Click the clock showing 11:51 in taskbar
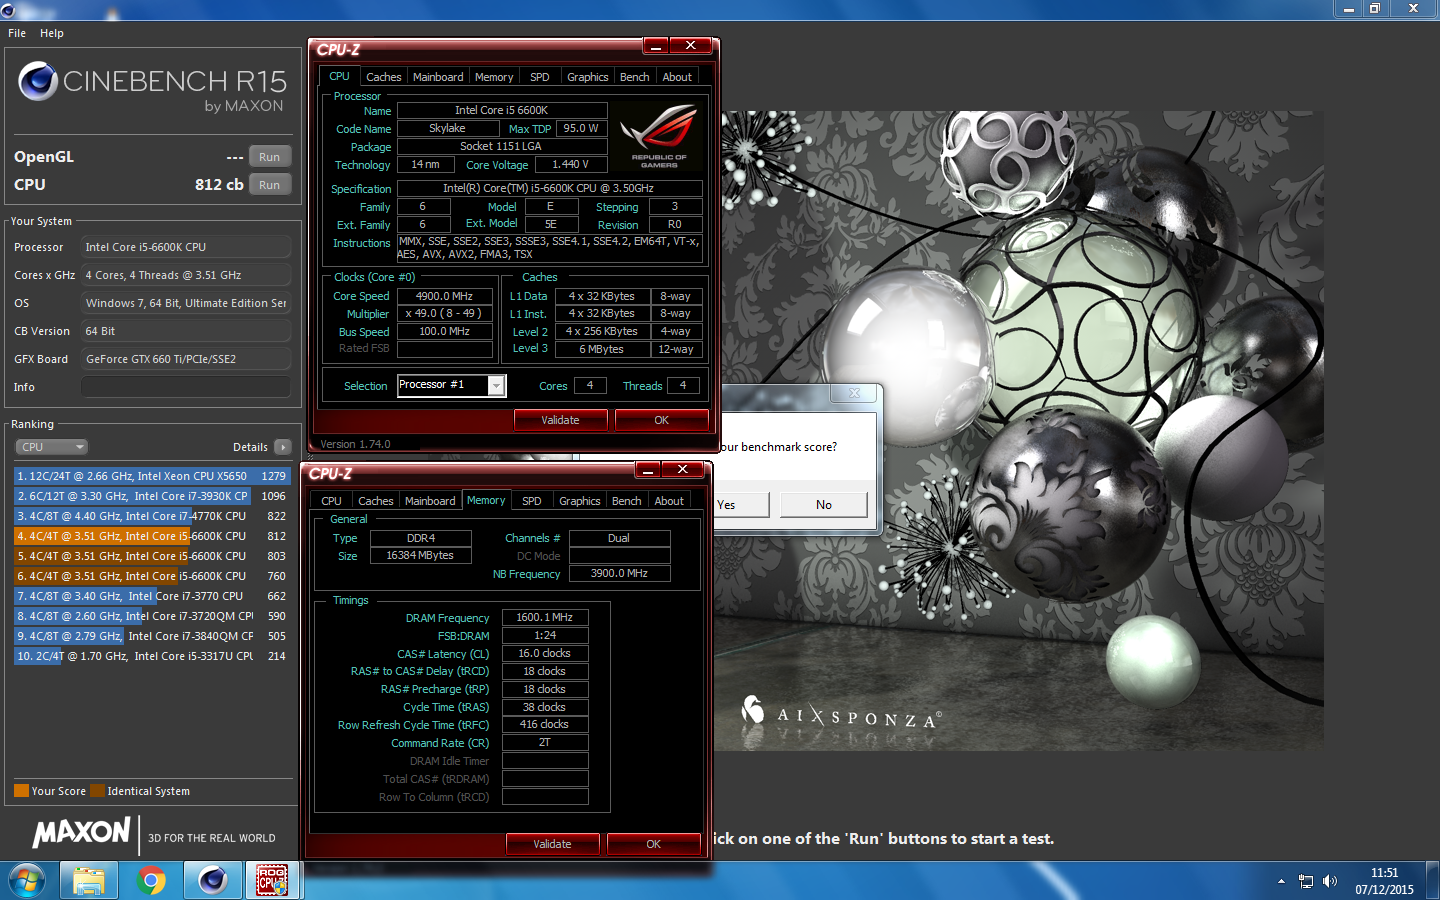The height and width of the screenshot is (900, 1440). 1385,873
